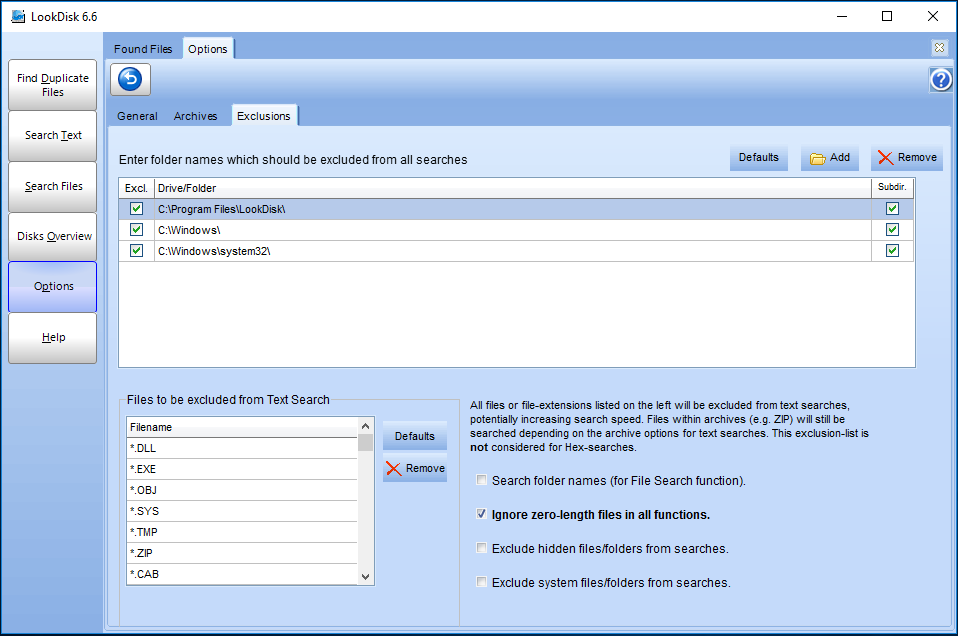The height and width of the screenshot is (636, 958).
Task: Open Help from the sidebar
Action: pyautogui.click(x=53, y=338)
